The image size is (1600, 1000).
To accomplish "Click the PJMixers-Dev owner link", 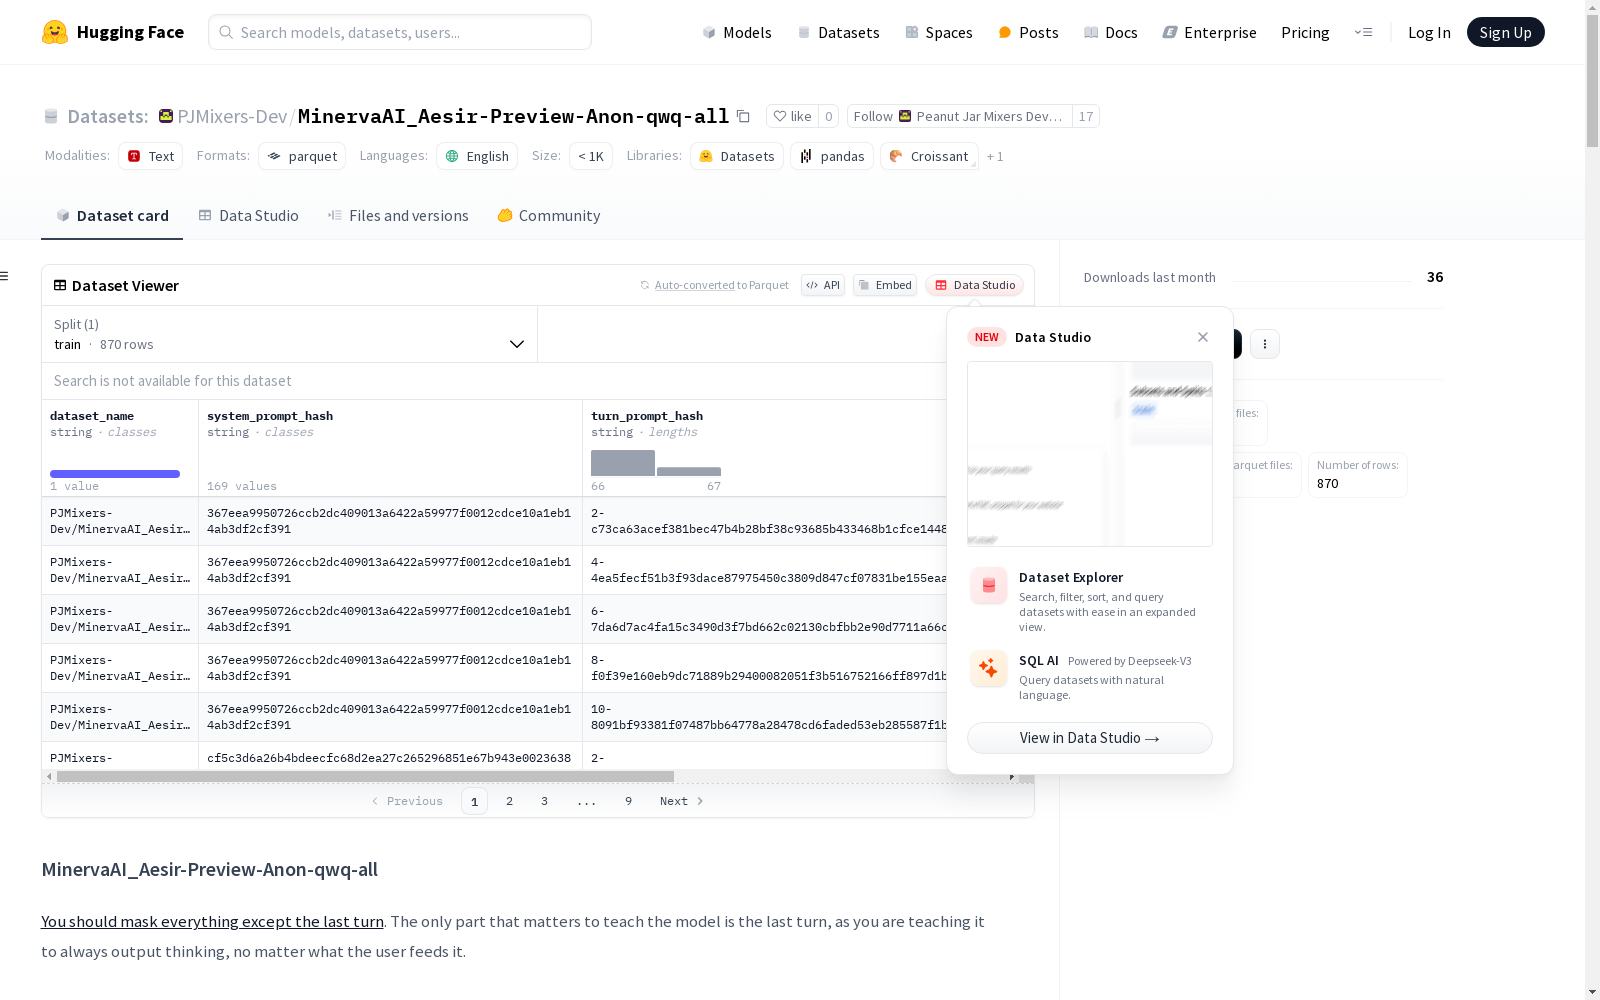I will coord(232,116).
